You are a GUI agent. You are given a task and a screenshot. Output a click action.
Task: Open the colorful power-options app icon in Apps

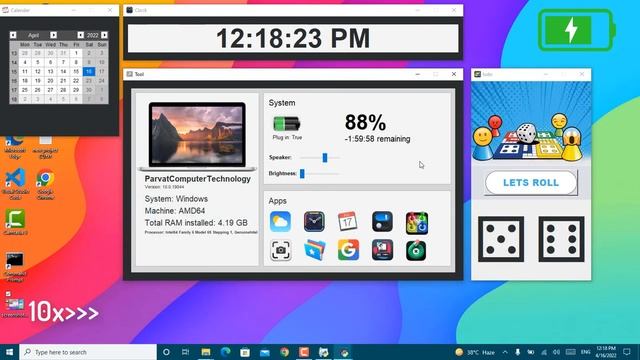pos(417,223)
